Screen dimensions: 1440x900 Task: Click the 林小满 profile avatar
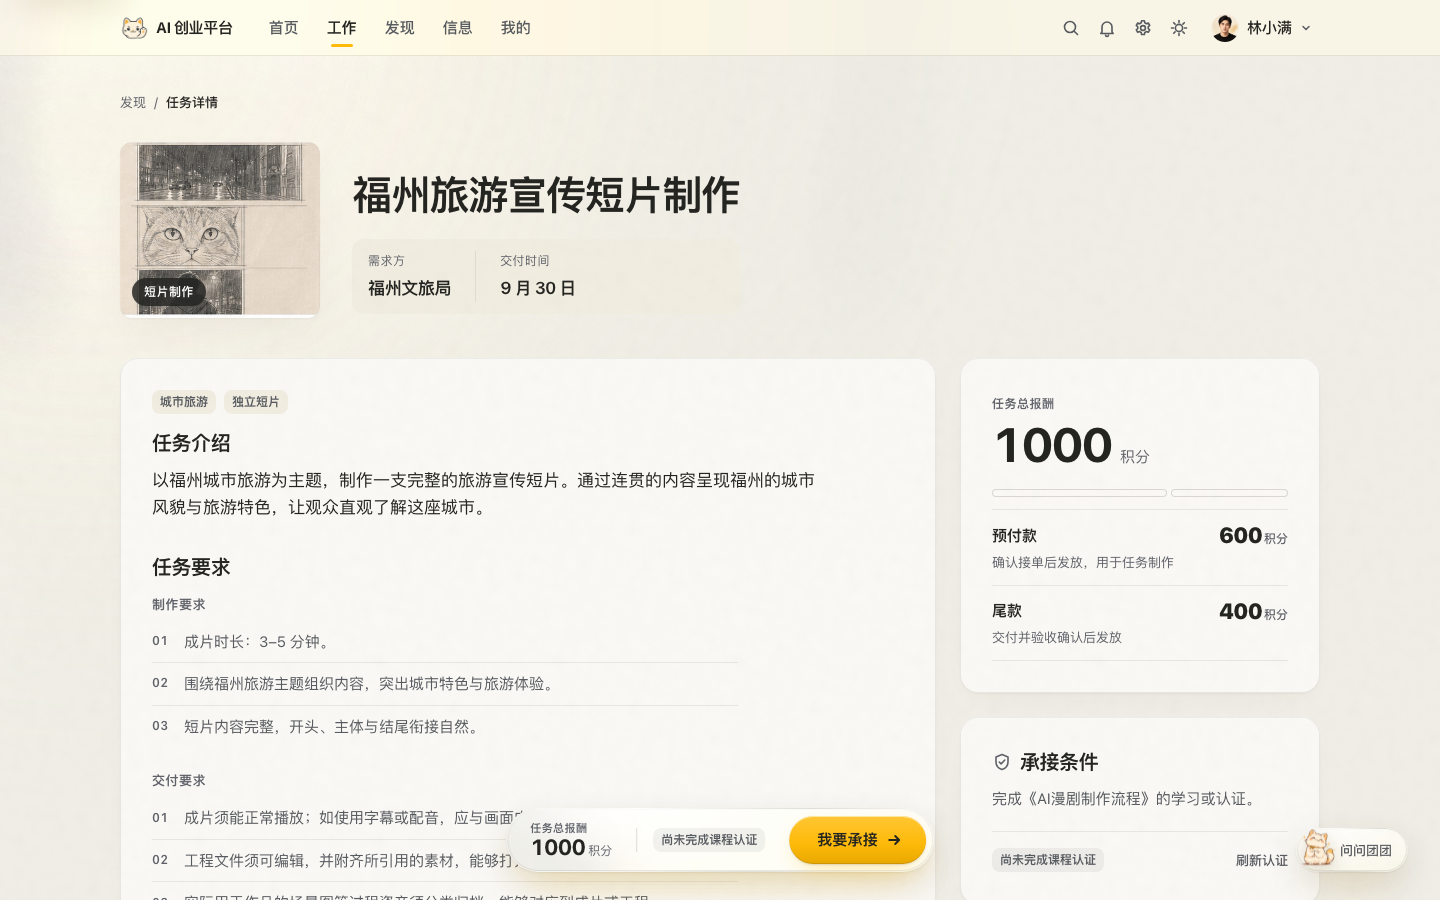pos(1225,28)
